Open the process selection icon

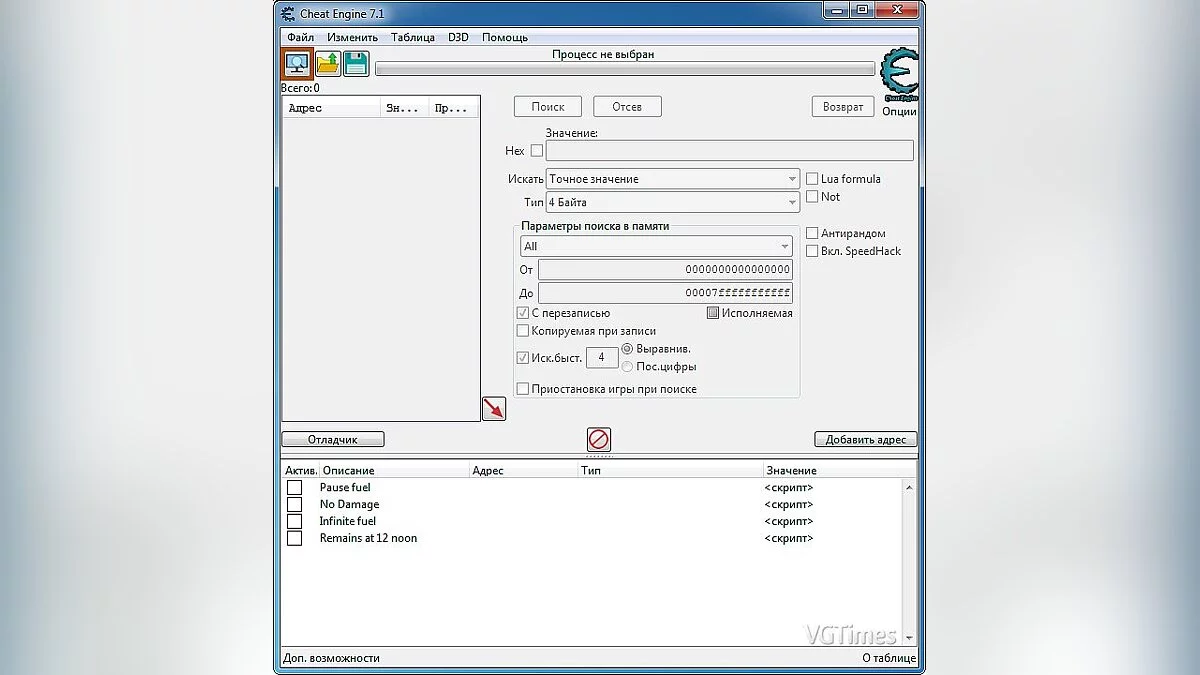(297, 64)
